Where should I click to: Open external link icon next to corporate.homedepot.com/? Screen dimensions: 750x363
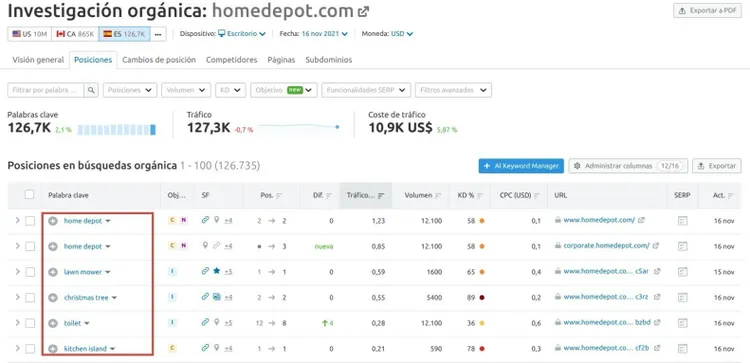(x=656, y=246)
